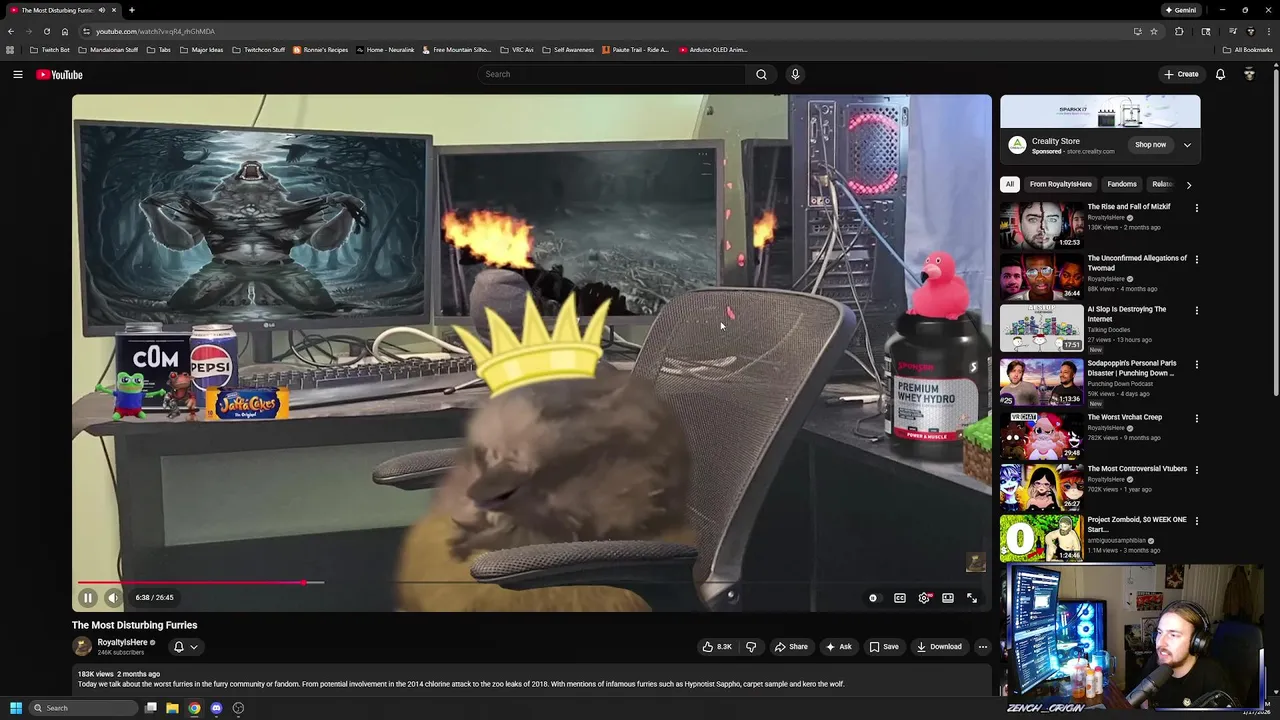This screenshot has height=720, width=1280.
Task: Open Ronnie's Recipes bookmark
Action: (321, 50)
